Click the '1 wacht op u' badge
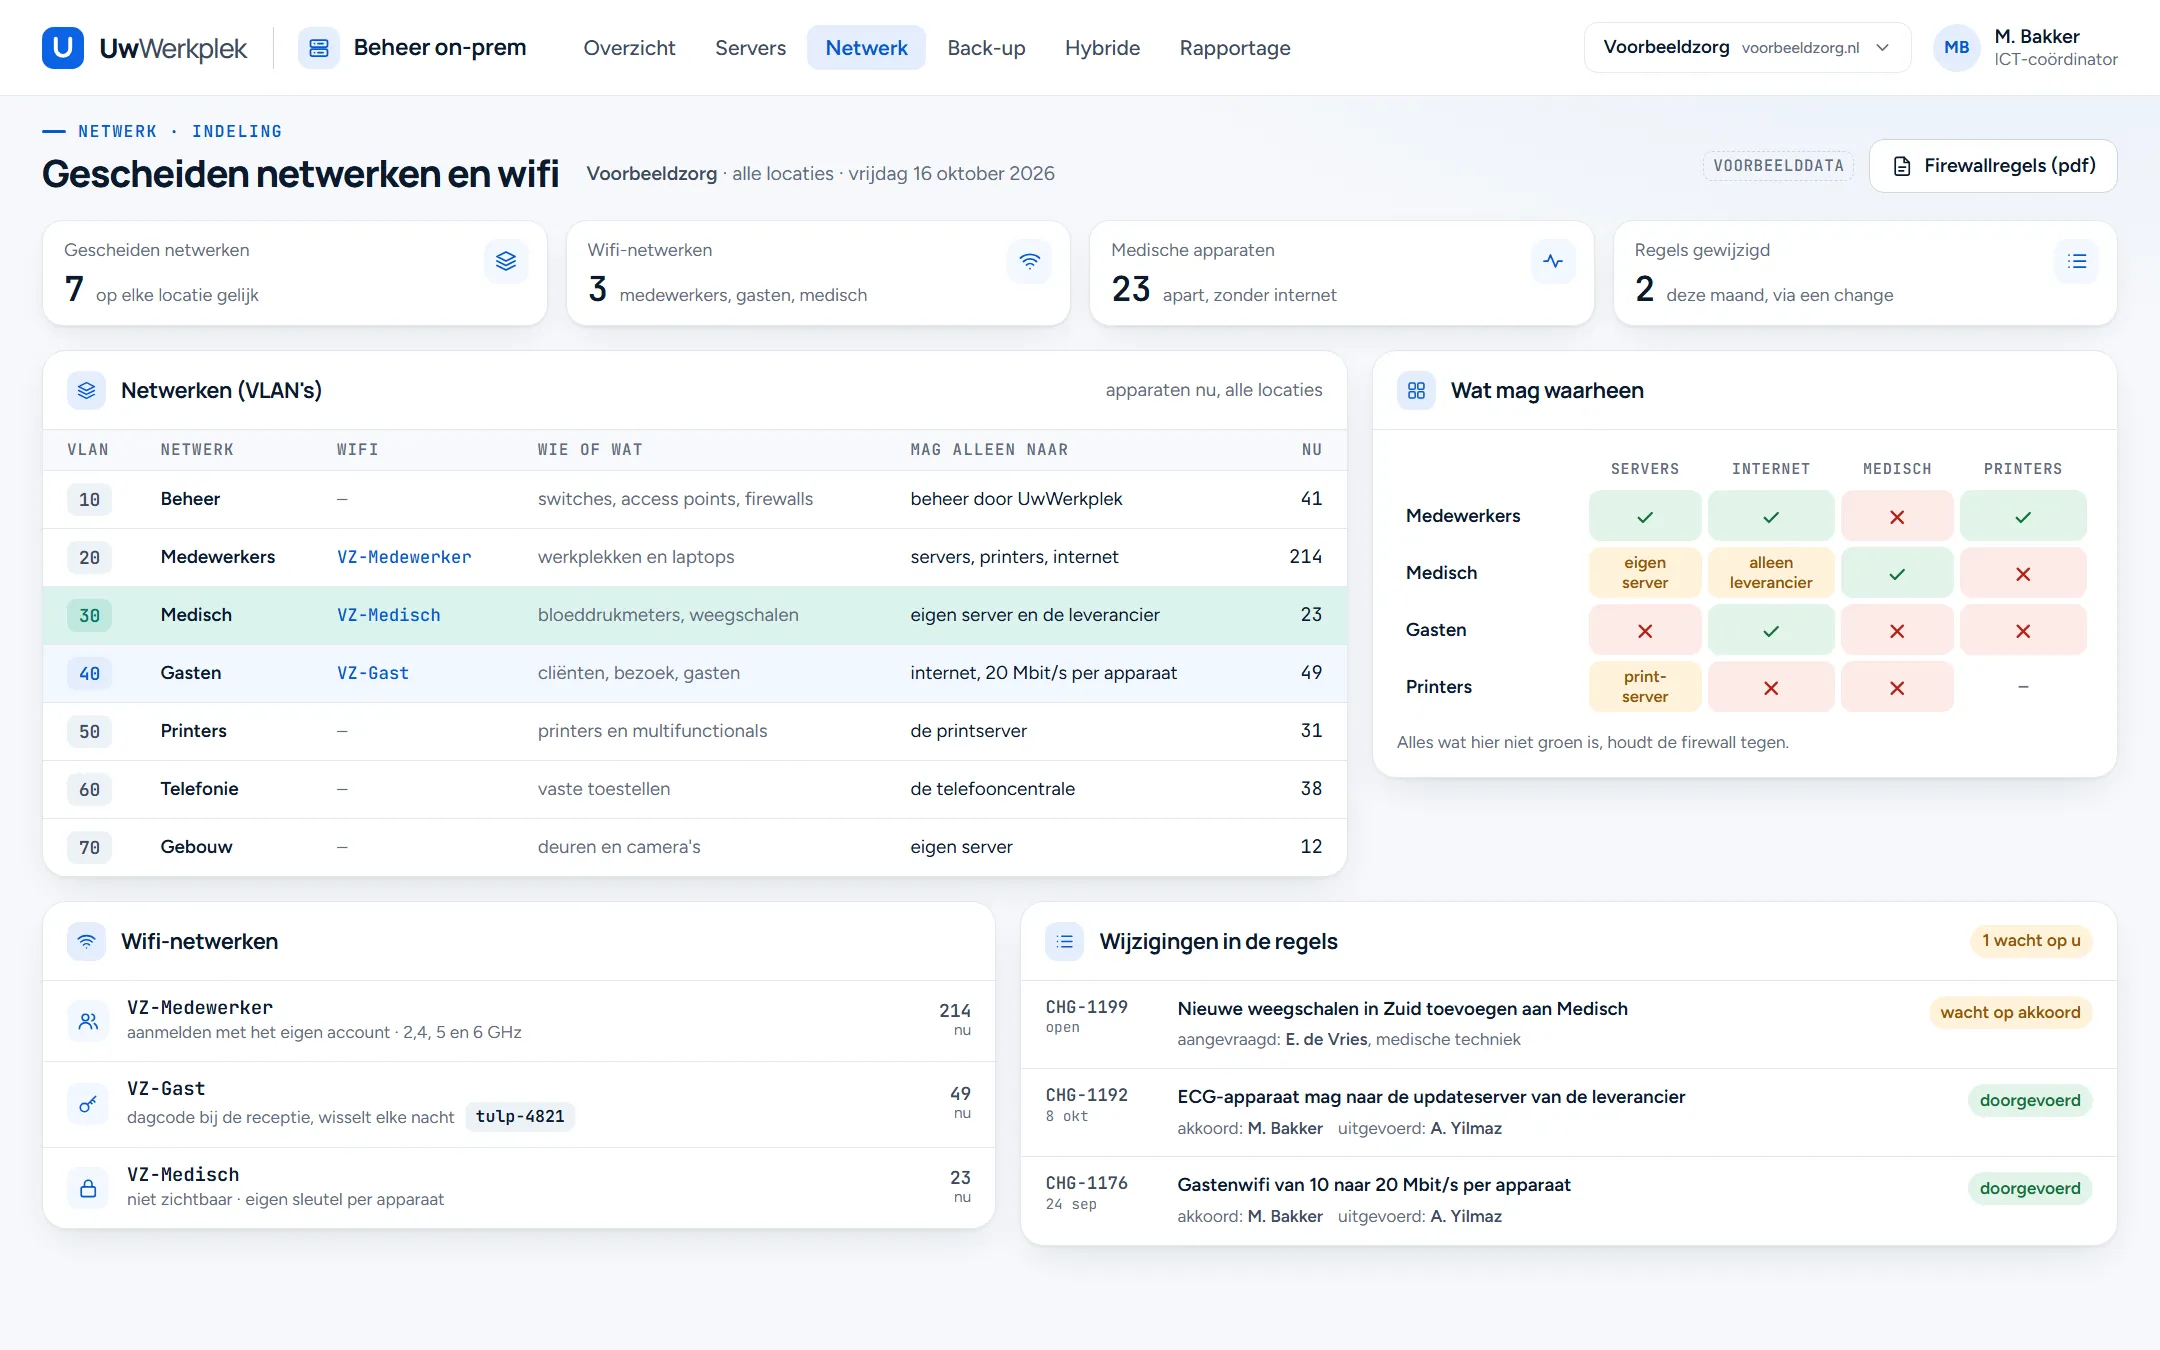 pos(2031,941)
